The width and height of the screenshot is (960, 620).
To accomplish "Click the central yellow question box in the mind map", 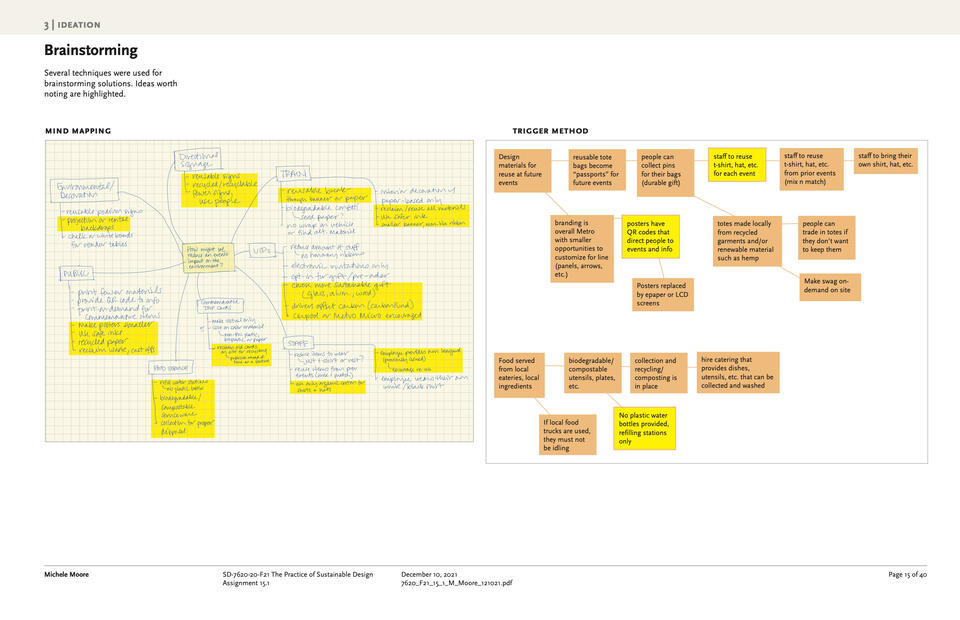I will pyautogui.click(x=208, y=258).
